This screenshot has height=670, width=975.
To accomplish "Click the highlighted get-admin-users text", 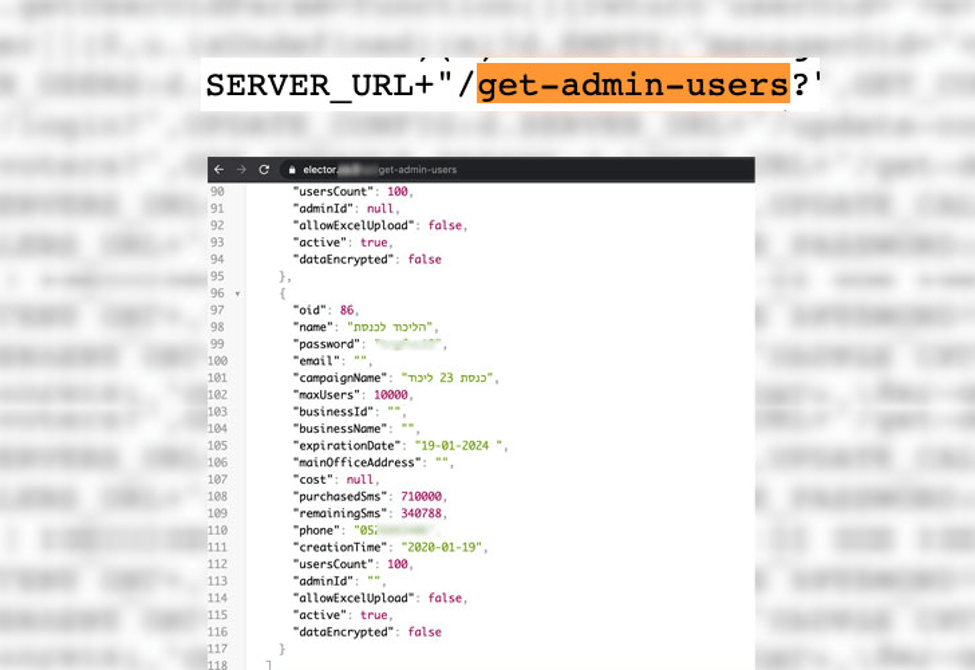I will [x=633, y=85].
